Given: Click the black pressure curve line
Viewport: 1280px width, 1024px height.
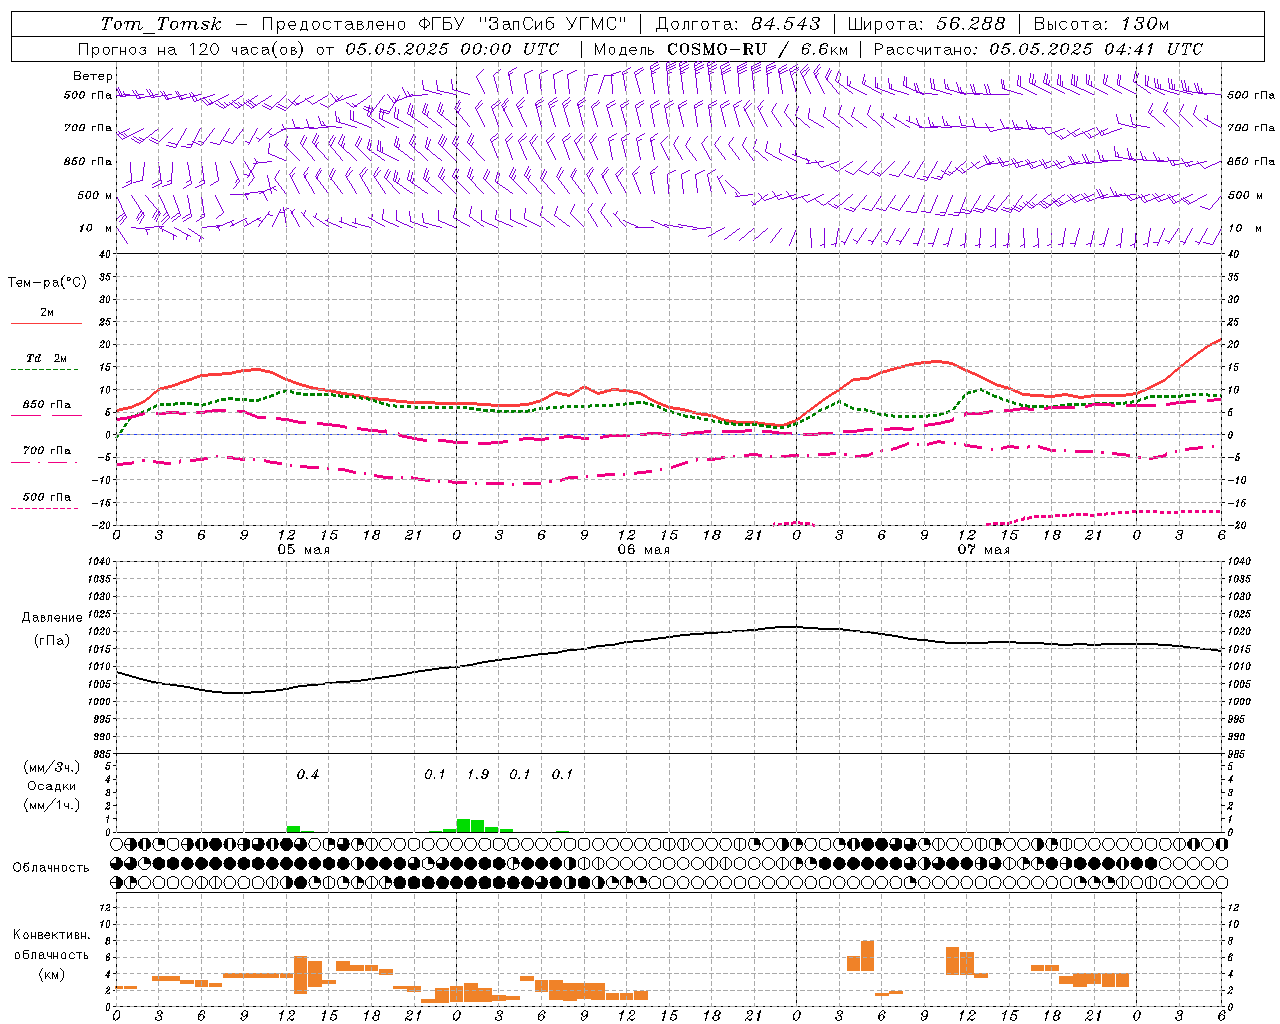Looking at the screenshot, I should (669, 638).
